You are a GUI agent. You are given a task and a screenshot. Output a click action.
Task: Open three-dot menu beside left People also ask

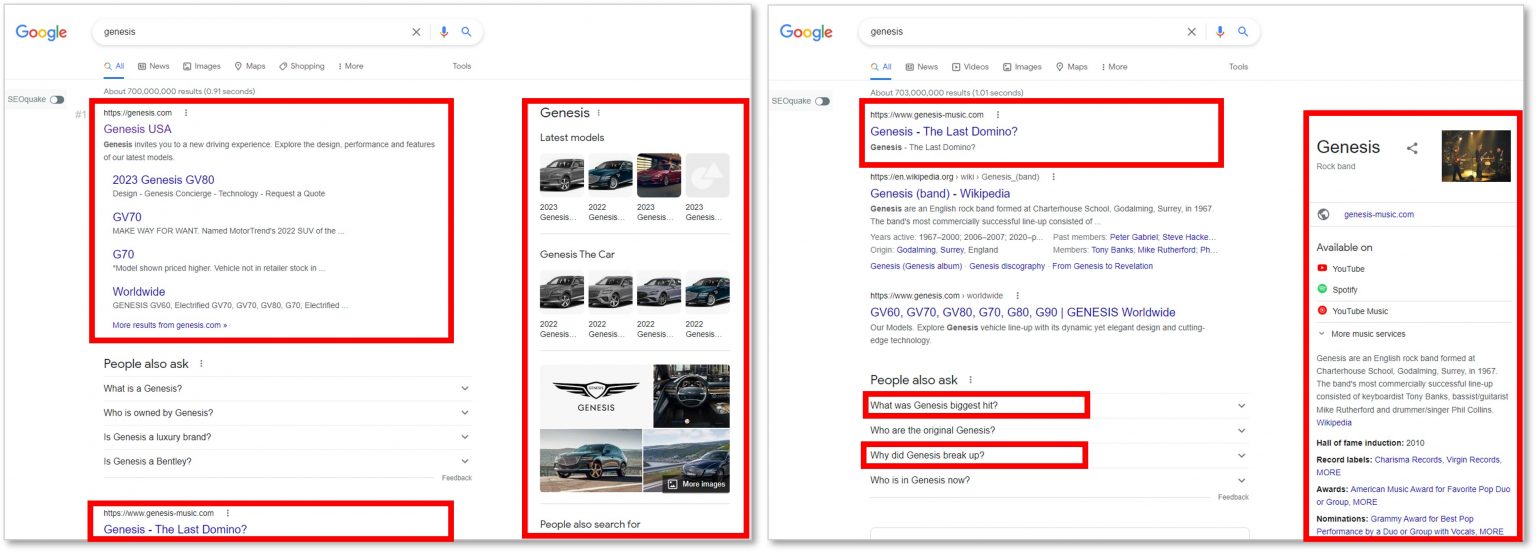tap(201, 364)
